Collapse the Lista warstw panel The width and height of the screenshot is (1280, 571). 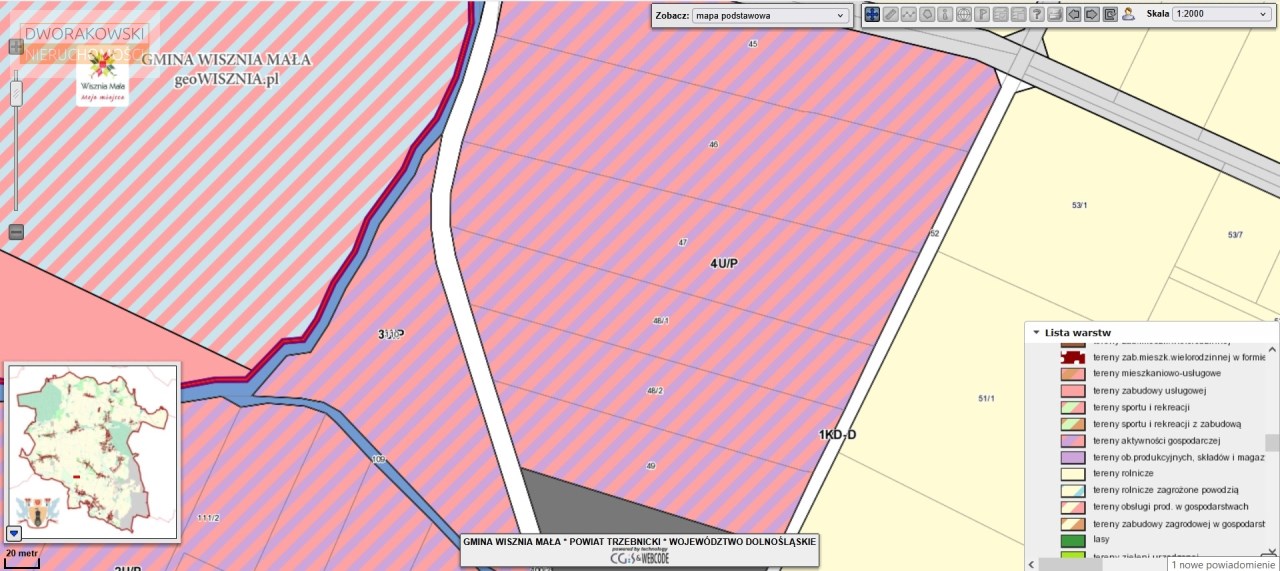1037,333
